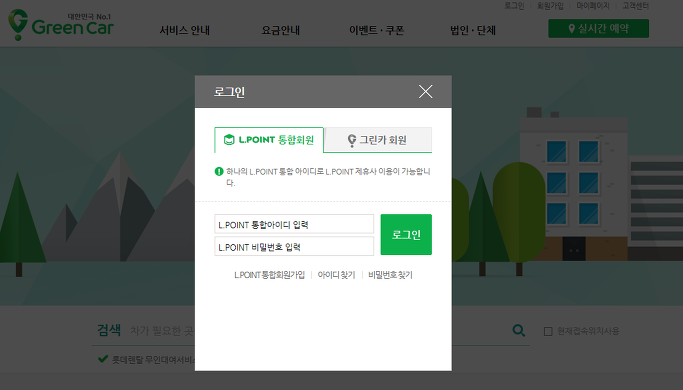This screenshot has height=390, width=683.
Task: Click the Green Car logo
Action: pyautogui.click(x=61, y=25)
